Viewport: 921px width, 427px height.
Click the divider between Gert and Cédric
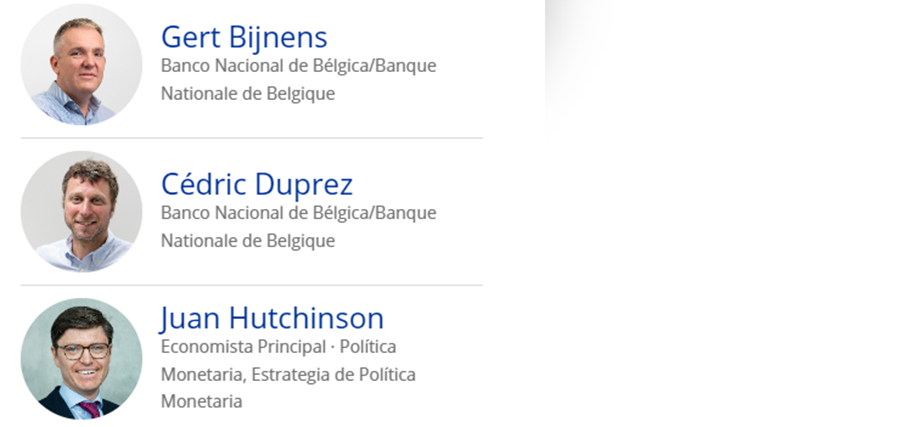(251, 138)
